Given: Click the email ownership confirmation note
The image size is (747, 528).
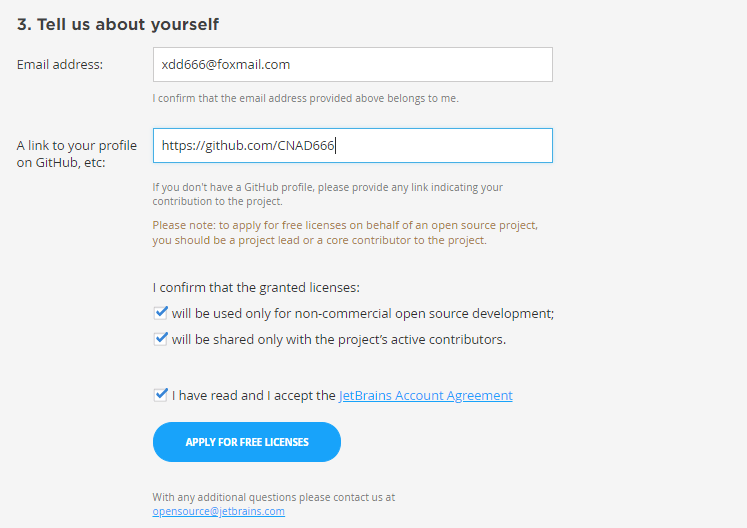Looking at the screenshot, I should pos(305,98).
